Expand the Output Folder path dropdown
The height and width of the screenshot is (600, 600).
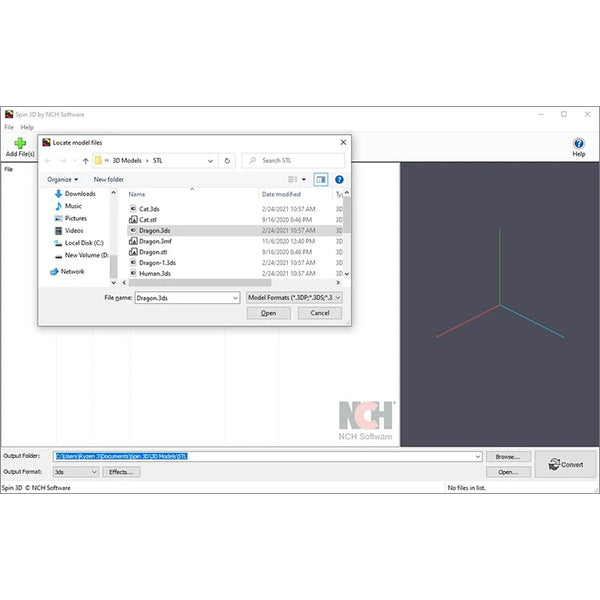pyautogui.click(x=478, y=457)
